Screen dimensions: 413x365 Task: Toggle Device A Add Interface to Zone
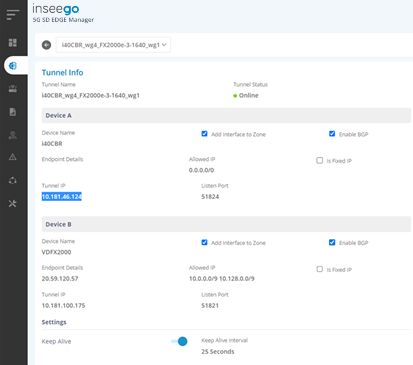click(204, 134)
